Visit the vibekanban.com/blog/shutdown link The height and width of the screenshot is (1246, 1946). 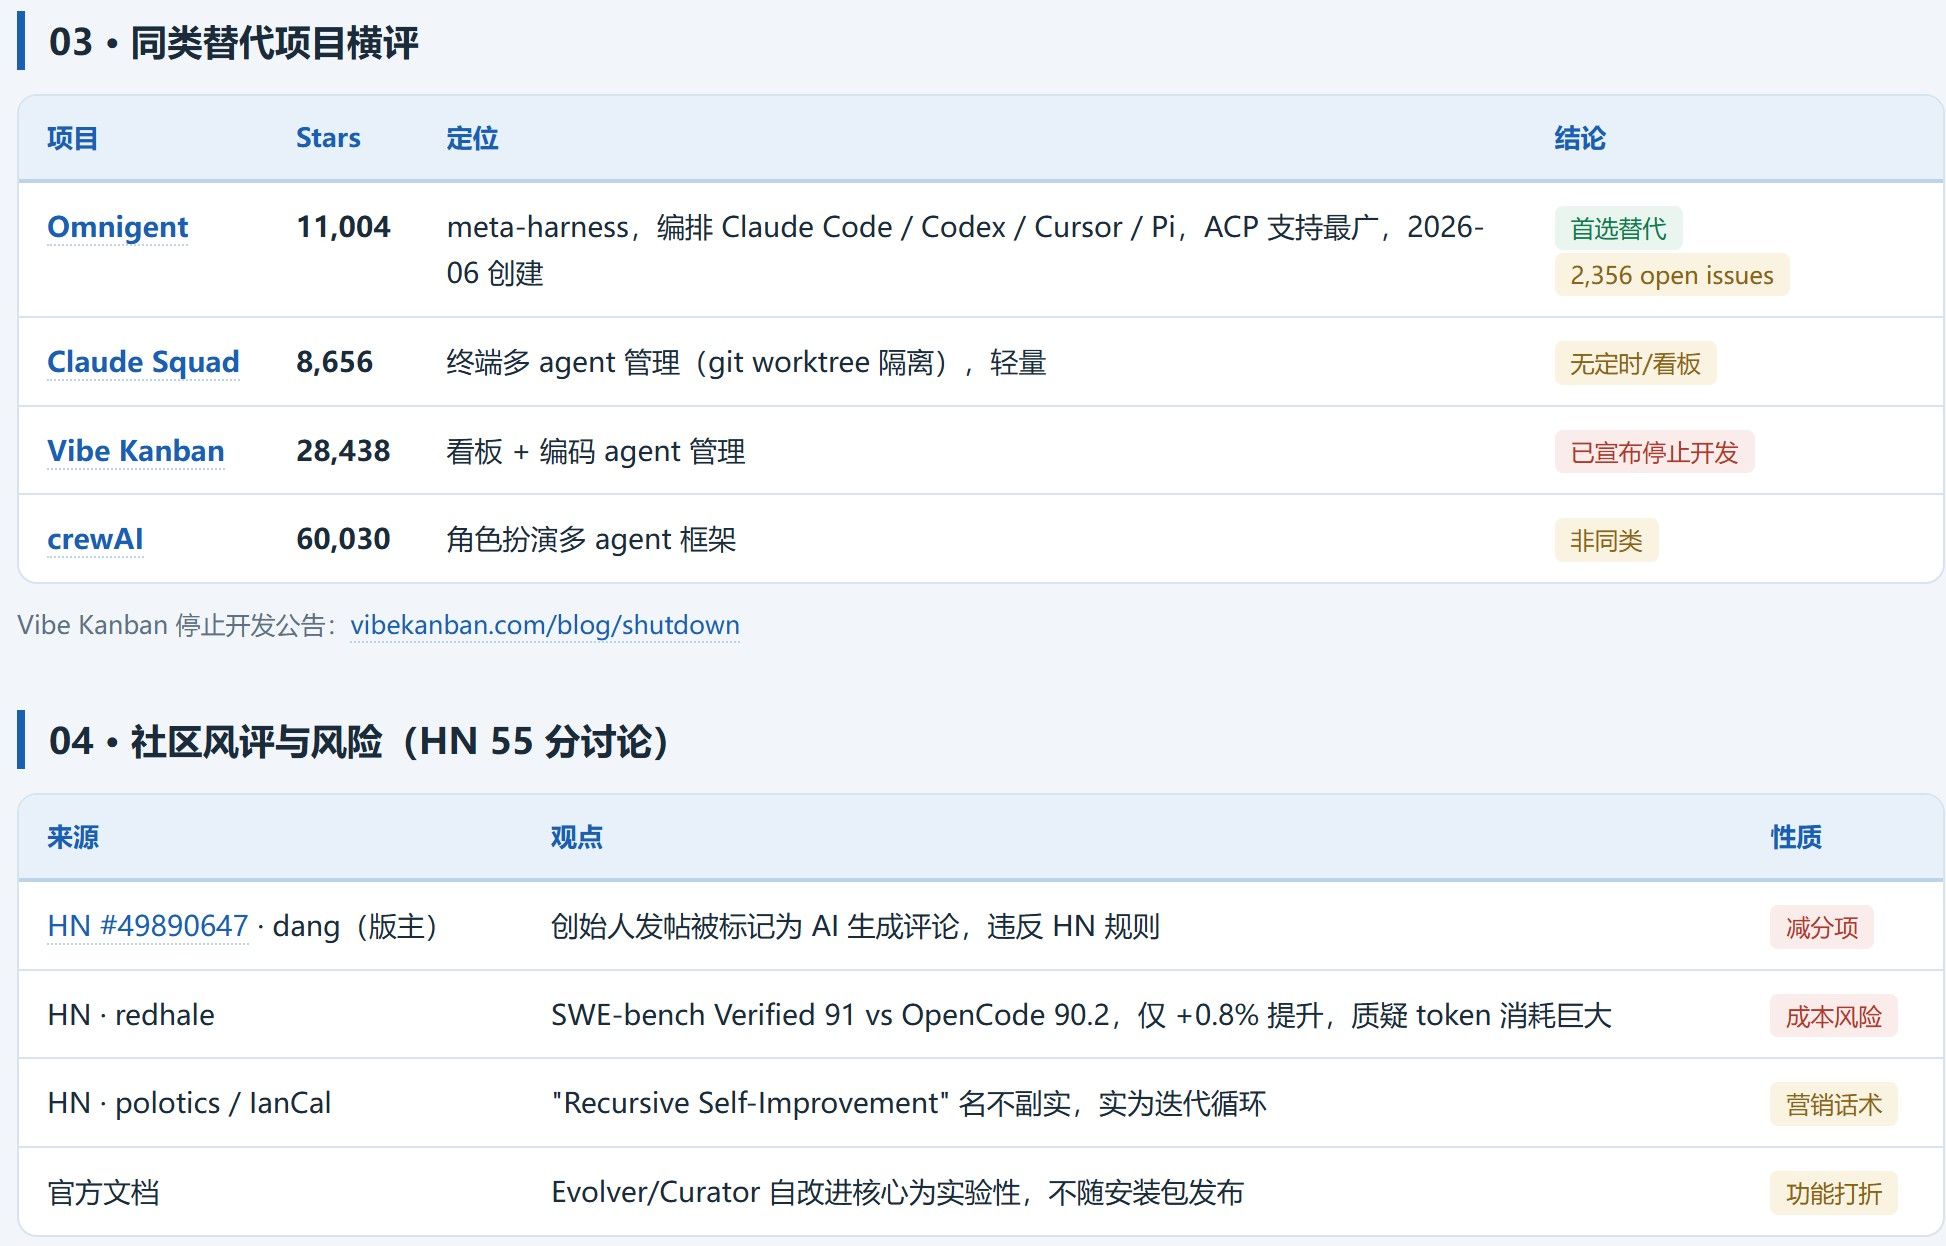tap(545, 625)
